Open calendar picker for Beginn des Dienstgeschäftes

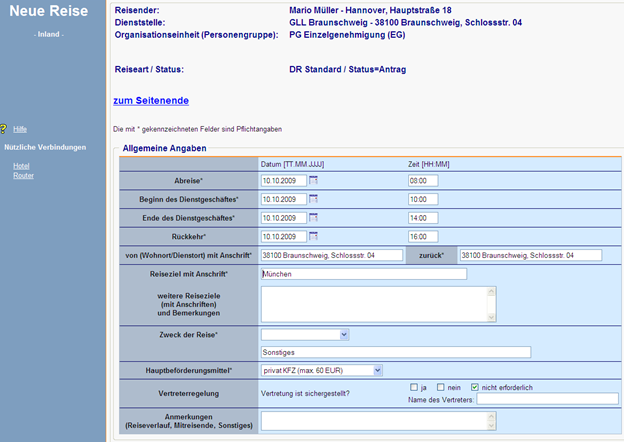[314, 199]
